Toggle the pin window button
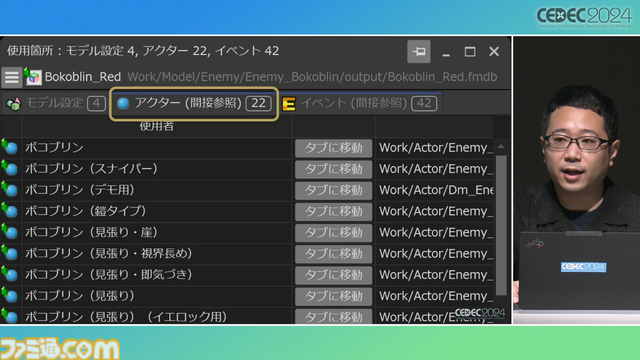Viewport: 640px width, 360px height. click(419, 52)
